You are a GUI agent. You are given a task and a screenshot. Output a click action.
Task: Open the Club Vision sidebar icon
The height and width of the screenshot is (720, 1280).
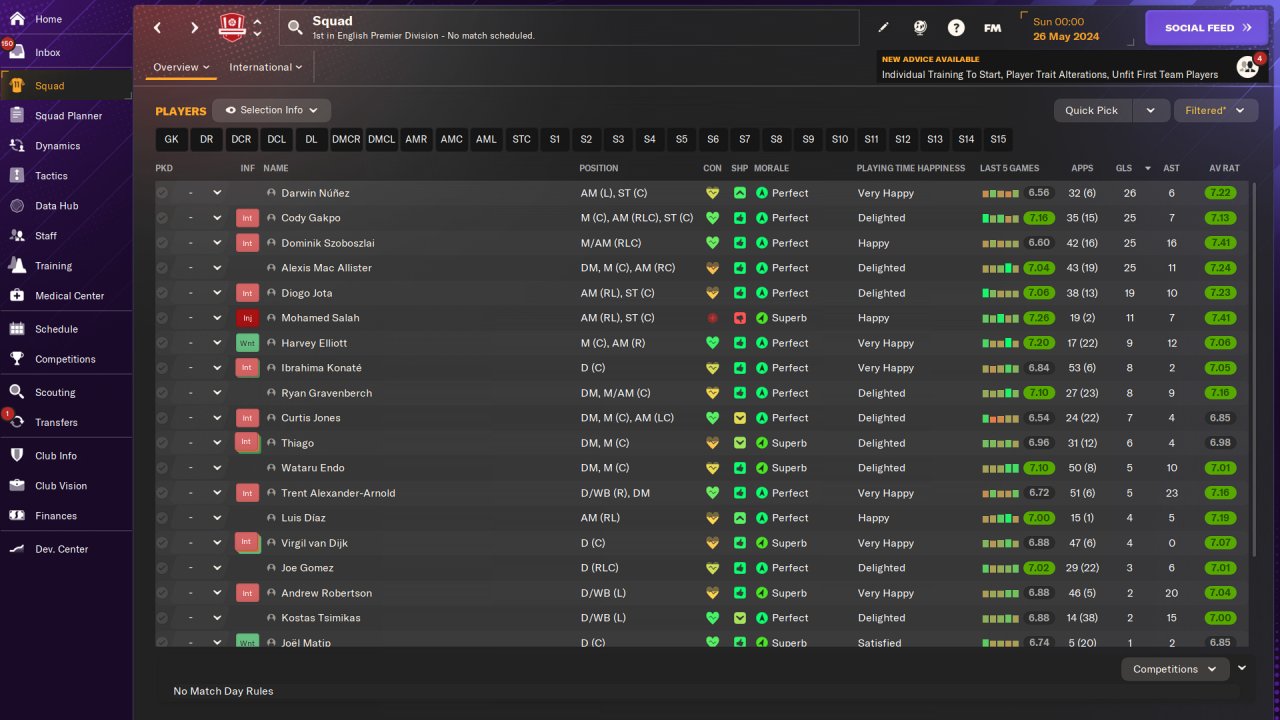point(17,486)
